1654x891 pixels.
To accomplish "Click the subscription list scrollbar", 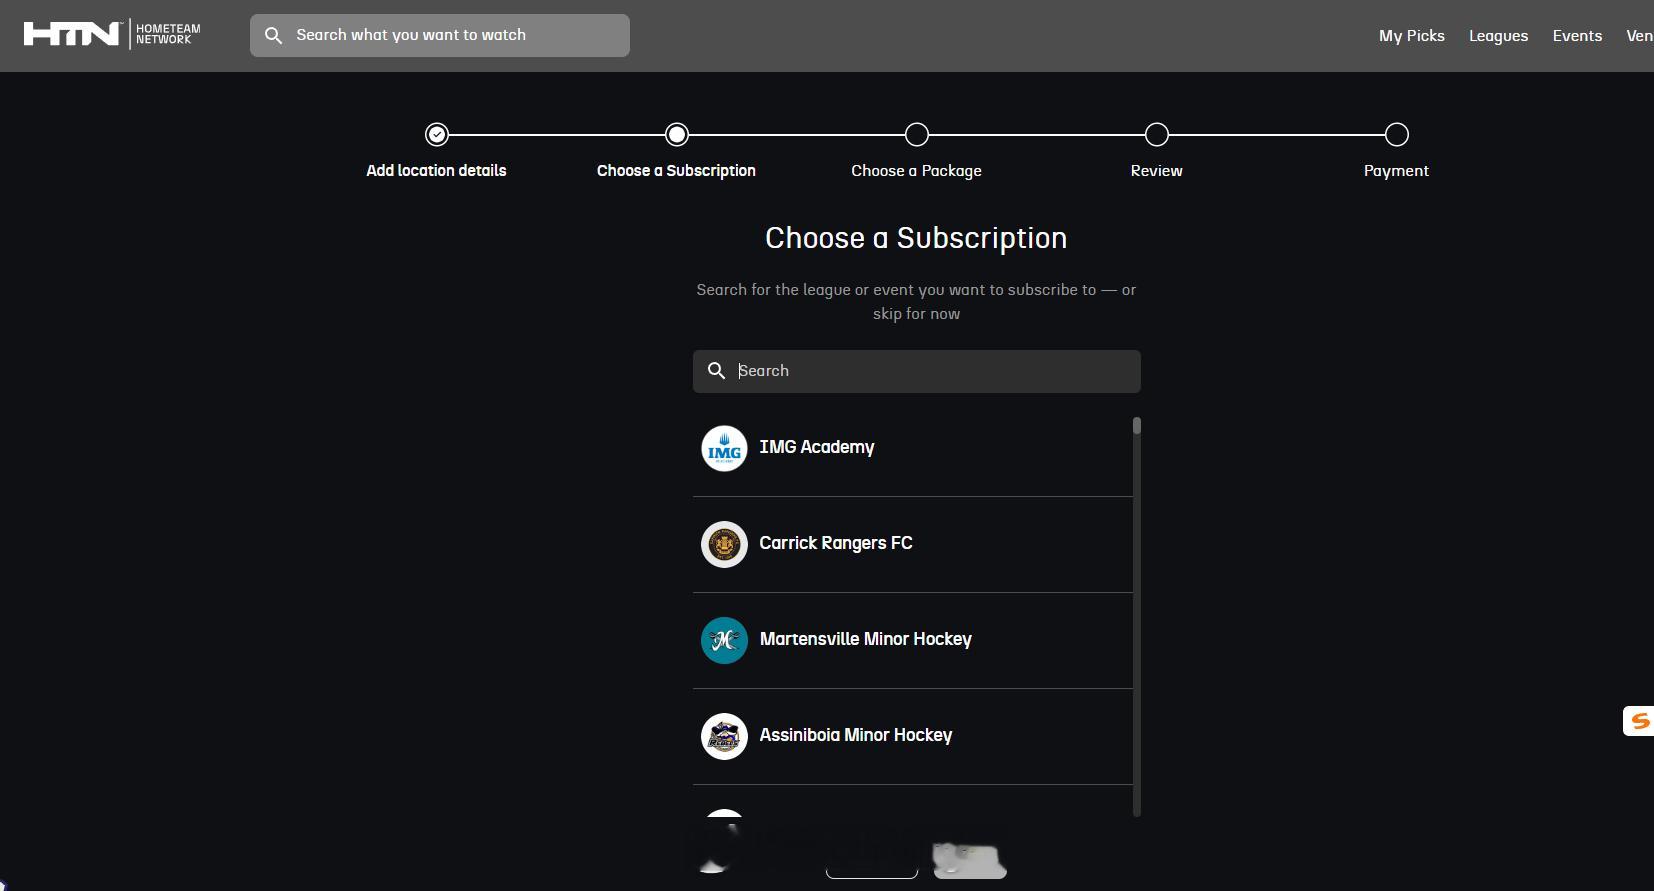I will 1137,617.
